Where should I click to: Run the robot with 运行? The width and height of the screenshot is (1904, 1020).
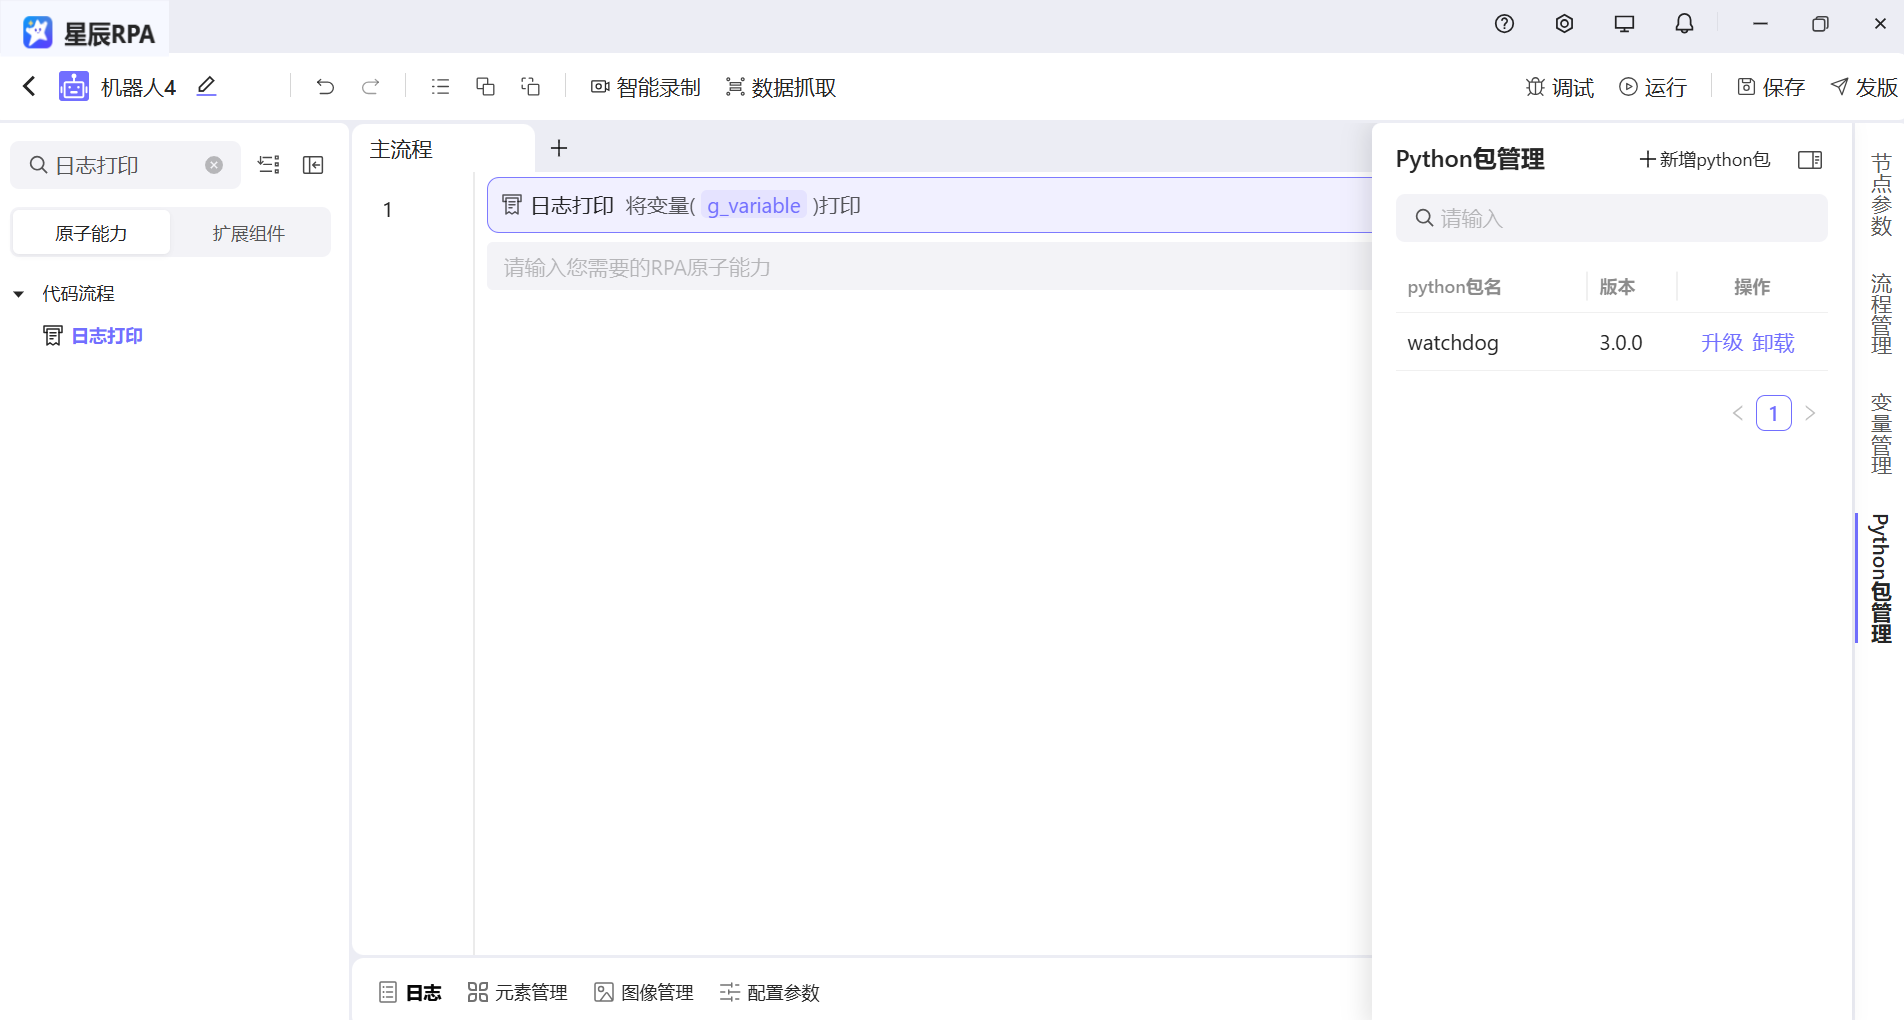point(1652,87)
